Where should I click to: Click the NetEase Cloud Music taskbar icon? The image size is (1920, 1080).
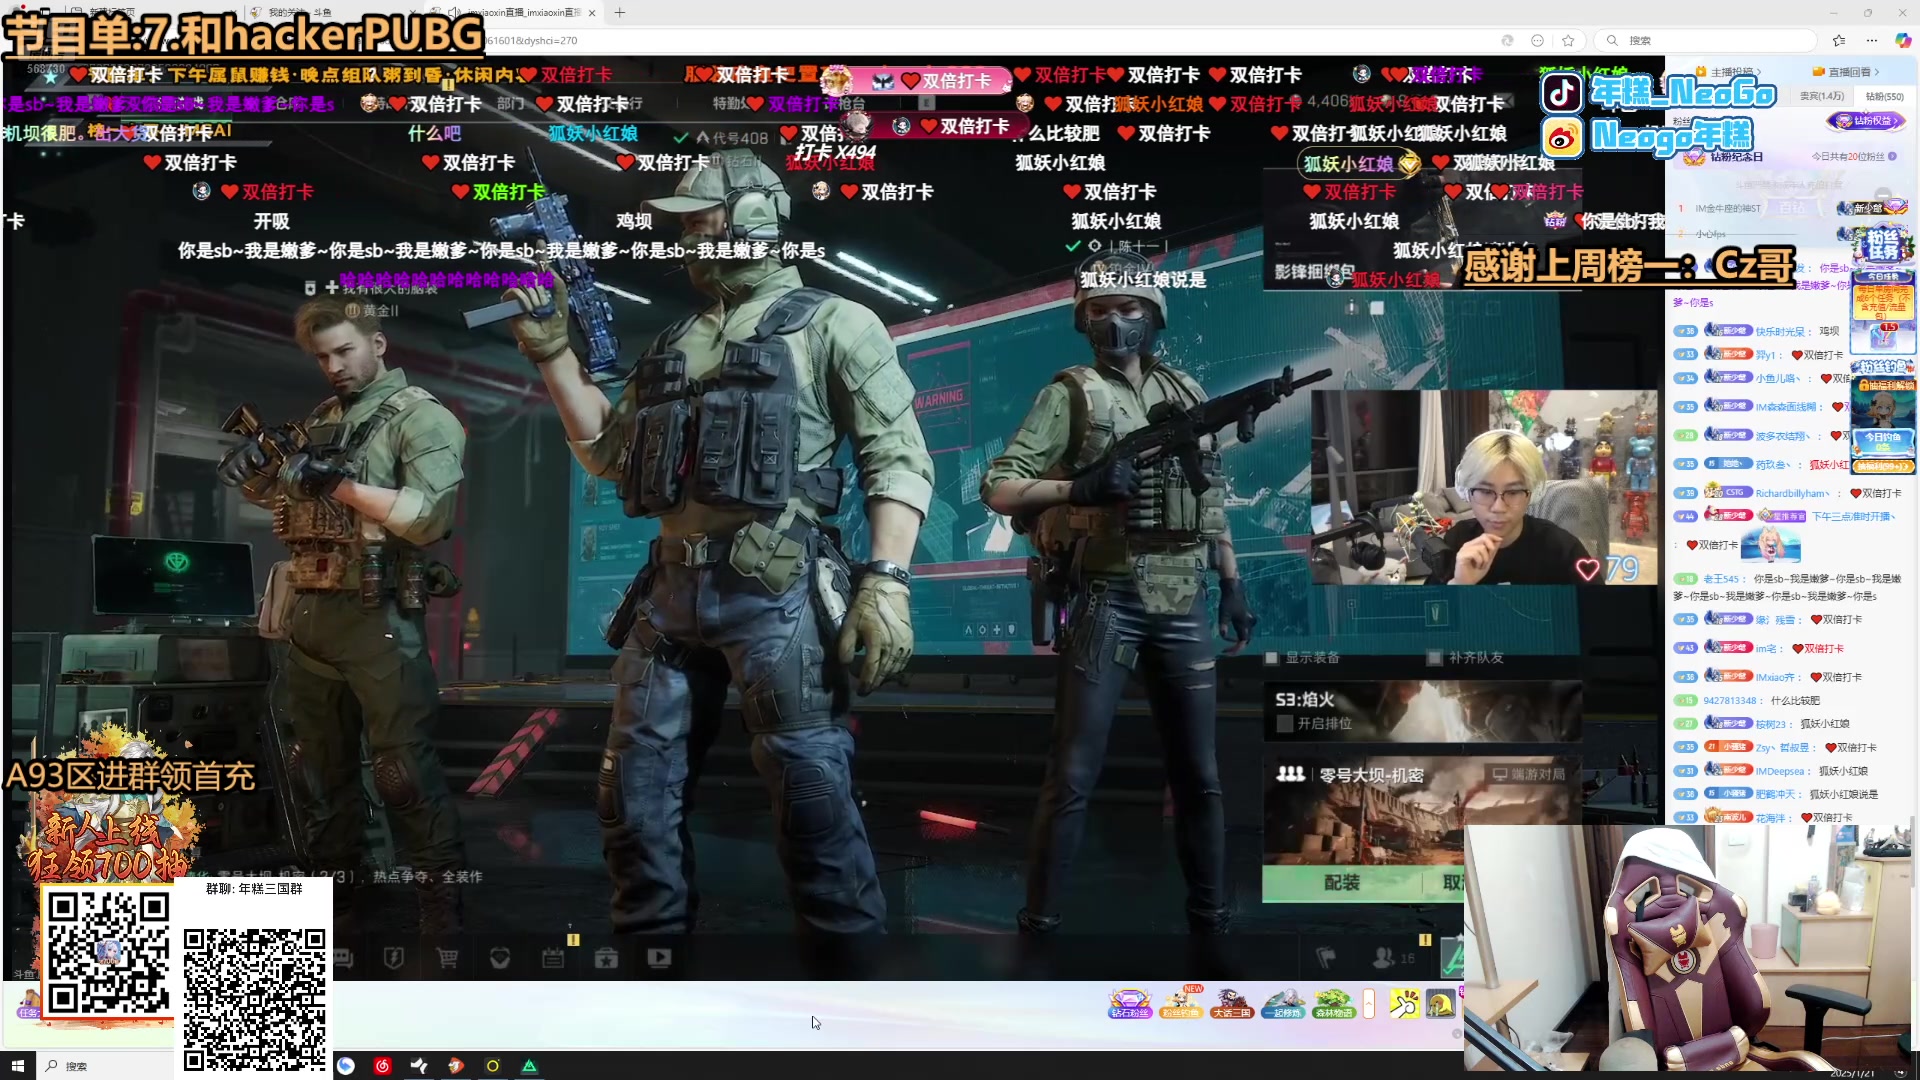click(382, 1066)
